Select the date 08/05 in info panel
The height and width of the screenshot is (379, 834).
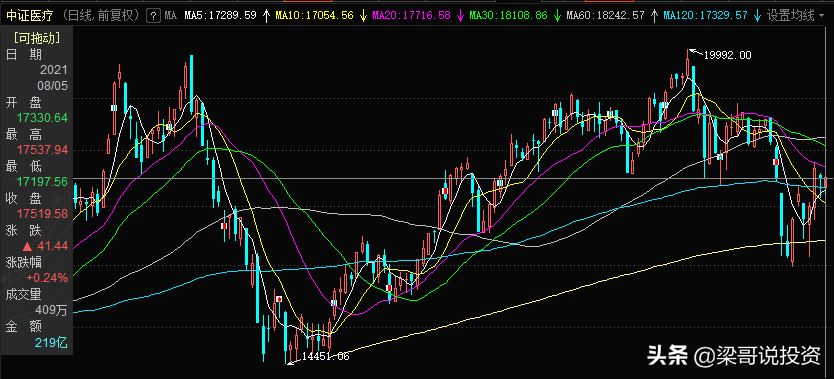tap(52, 86)
